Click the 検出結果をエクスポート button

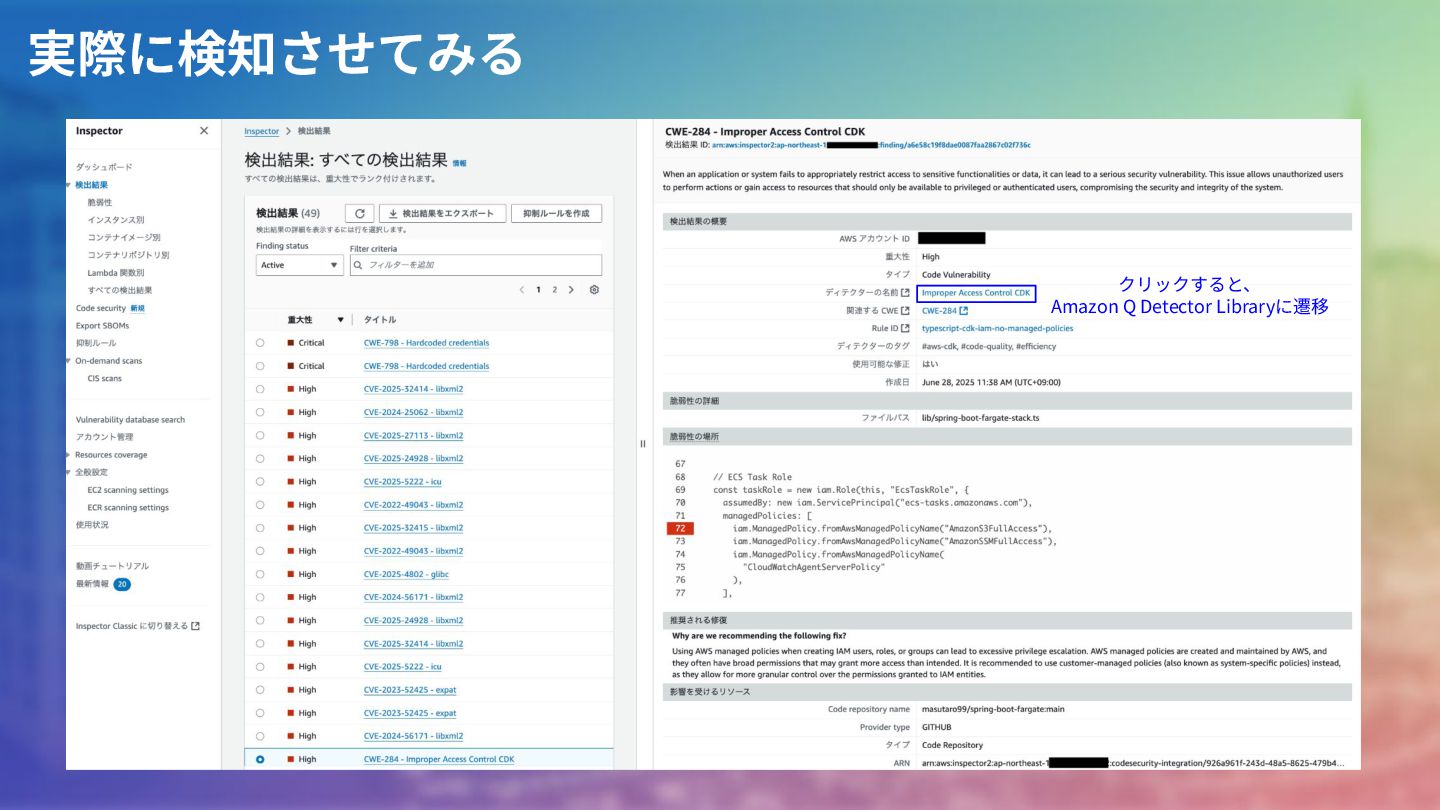[442, 213]
